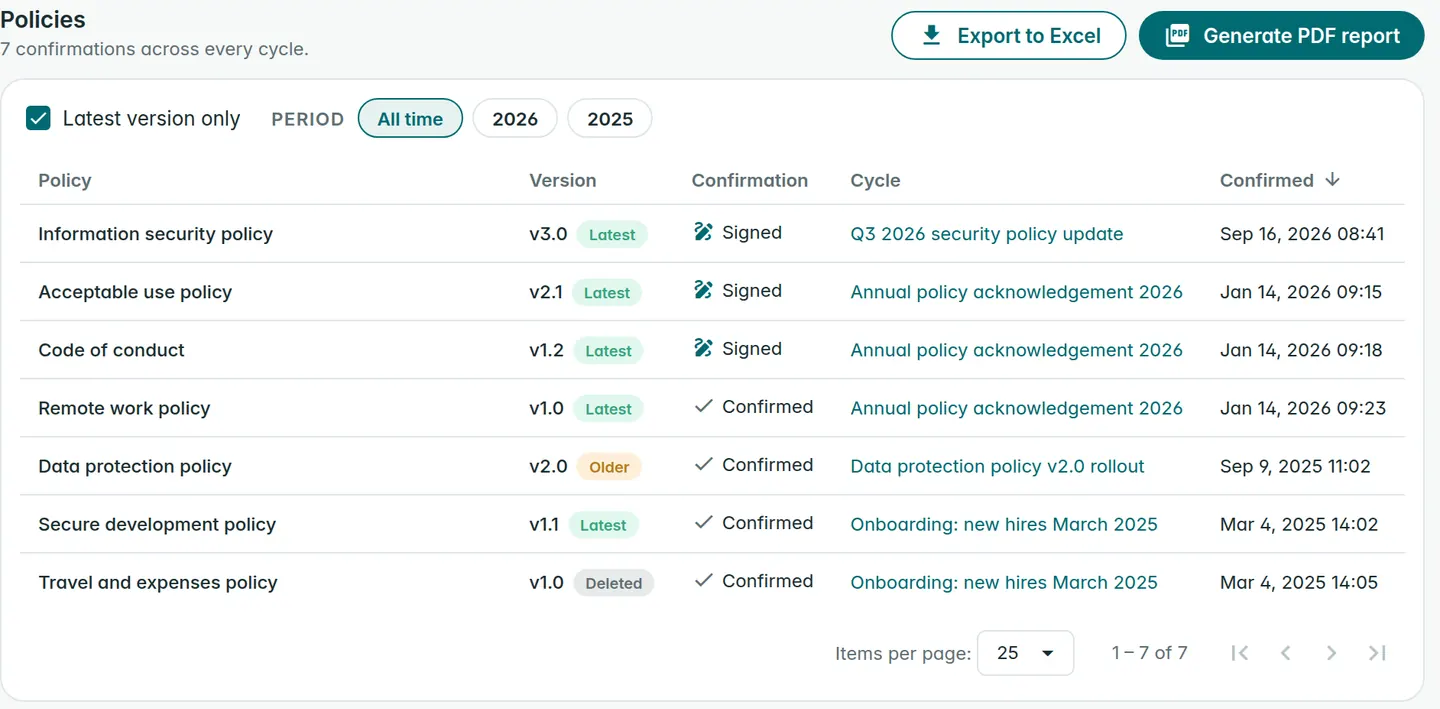
Task: Sort by the Cycle column header
Action: click(x=875, y=180)
